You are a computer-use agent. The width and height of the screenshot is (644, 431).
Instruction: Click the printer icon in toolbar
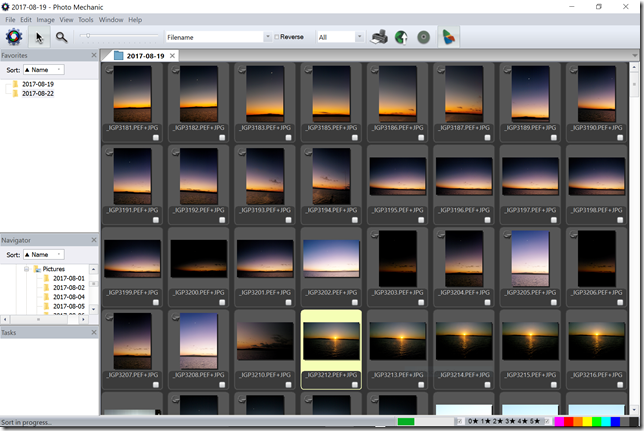pyautogui.click(x=379, y=37)
